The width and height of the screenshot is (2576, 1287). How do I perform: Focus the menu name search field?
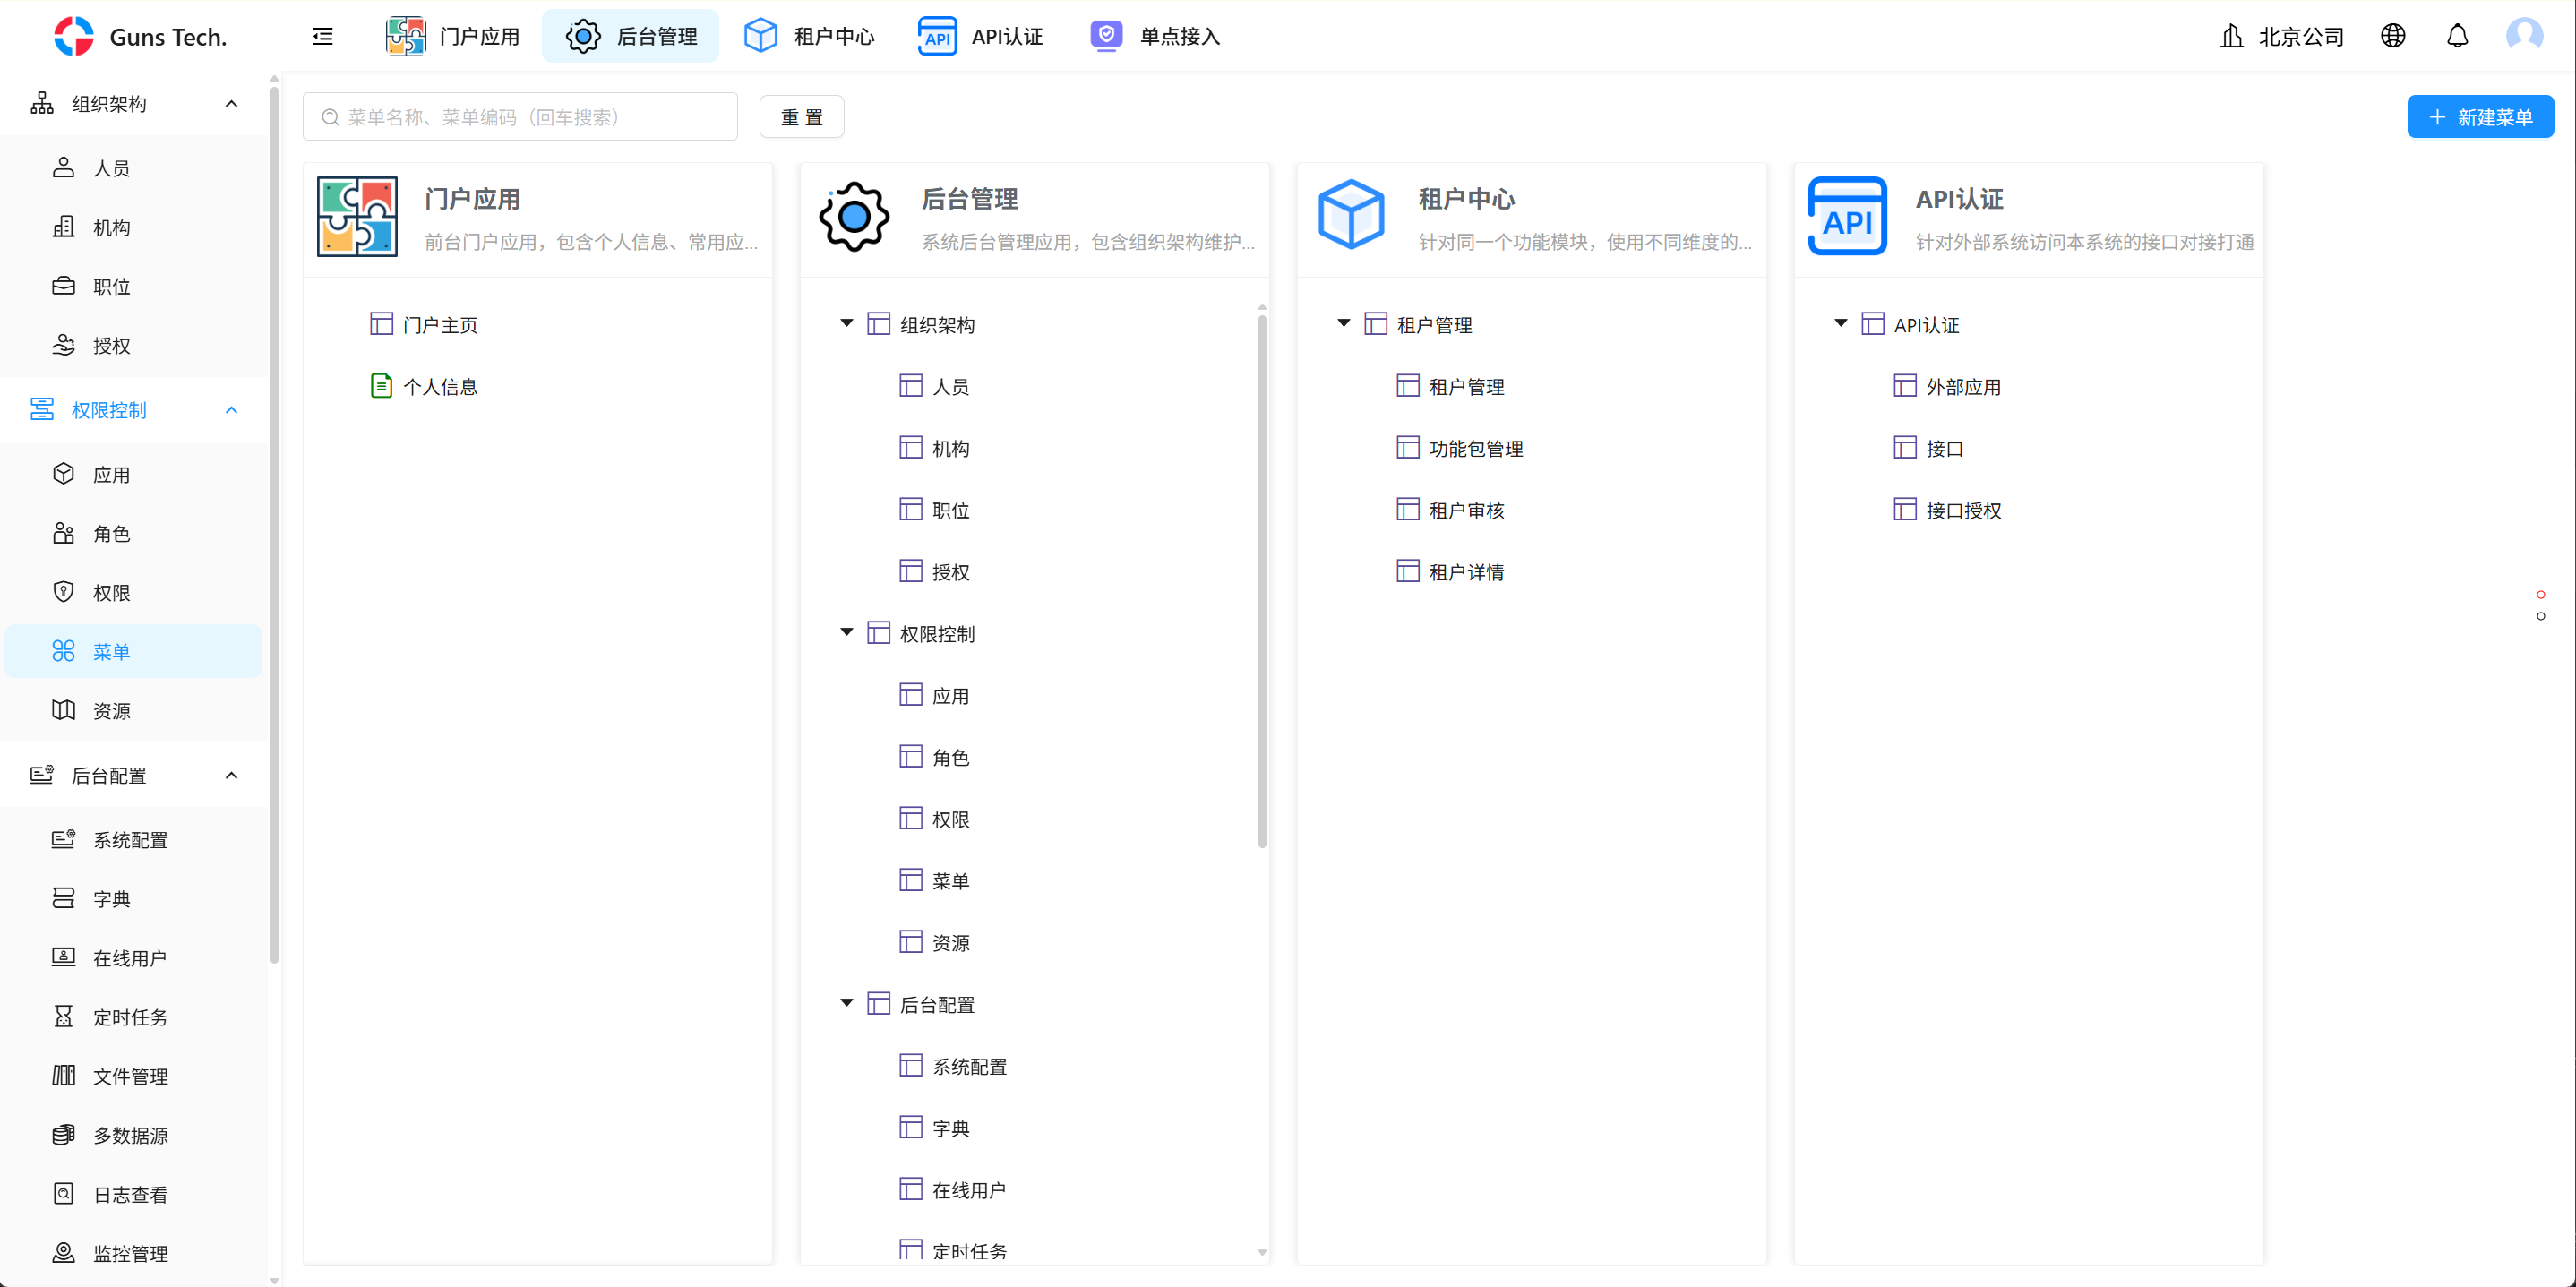[x=520, y=117]
